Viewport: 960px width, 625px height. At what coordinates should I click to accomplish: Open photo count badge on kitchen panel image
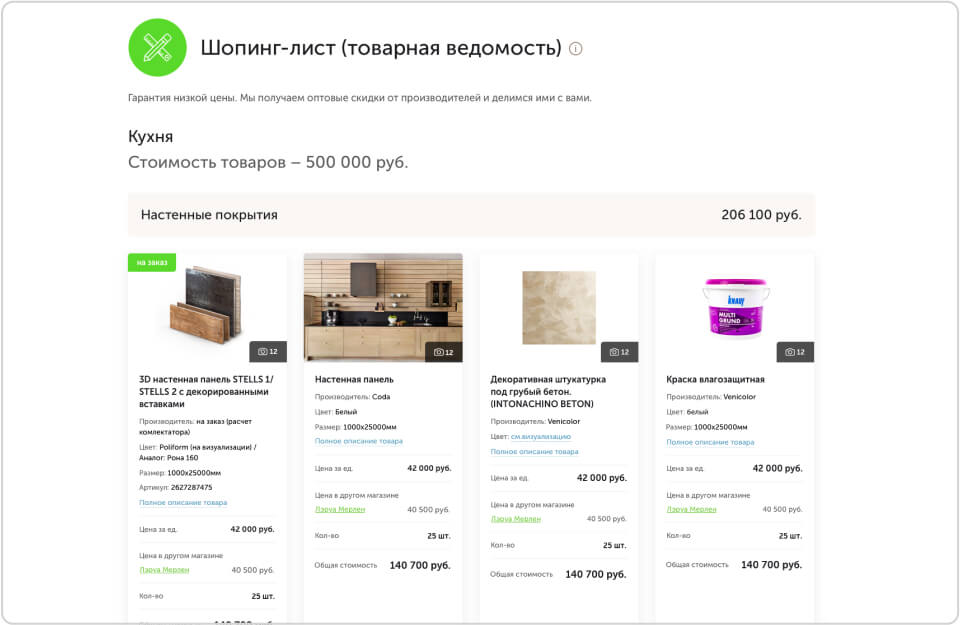[x=444, y=352]
